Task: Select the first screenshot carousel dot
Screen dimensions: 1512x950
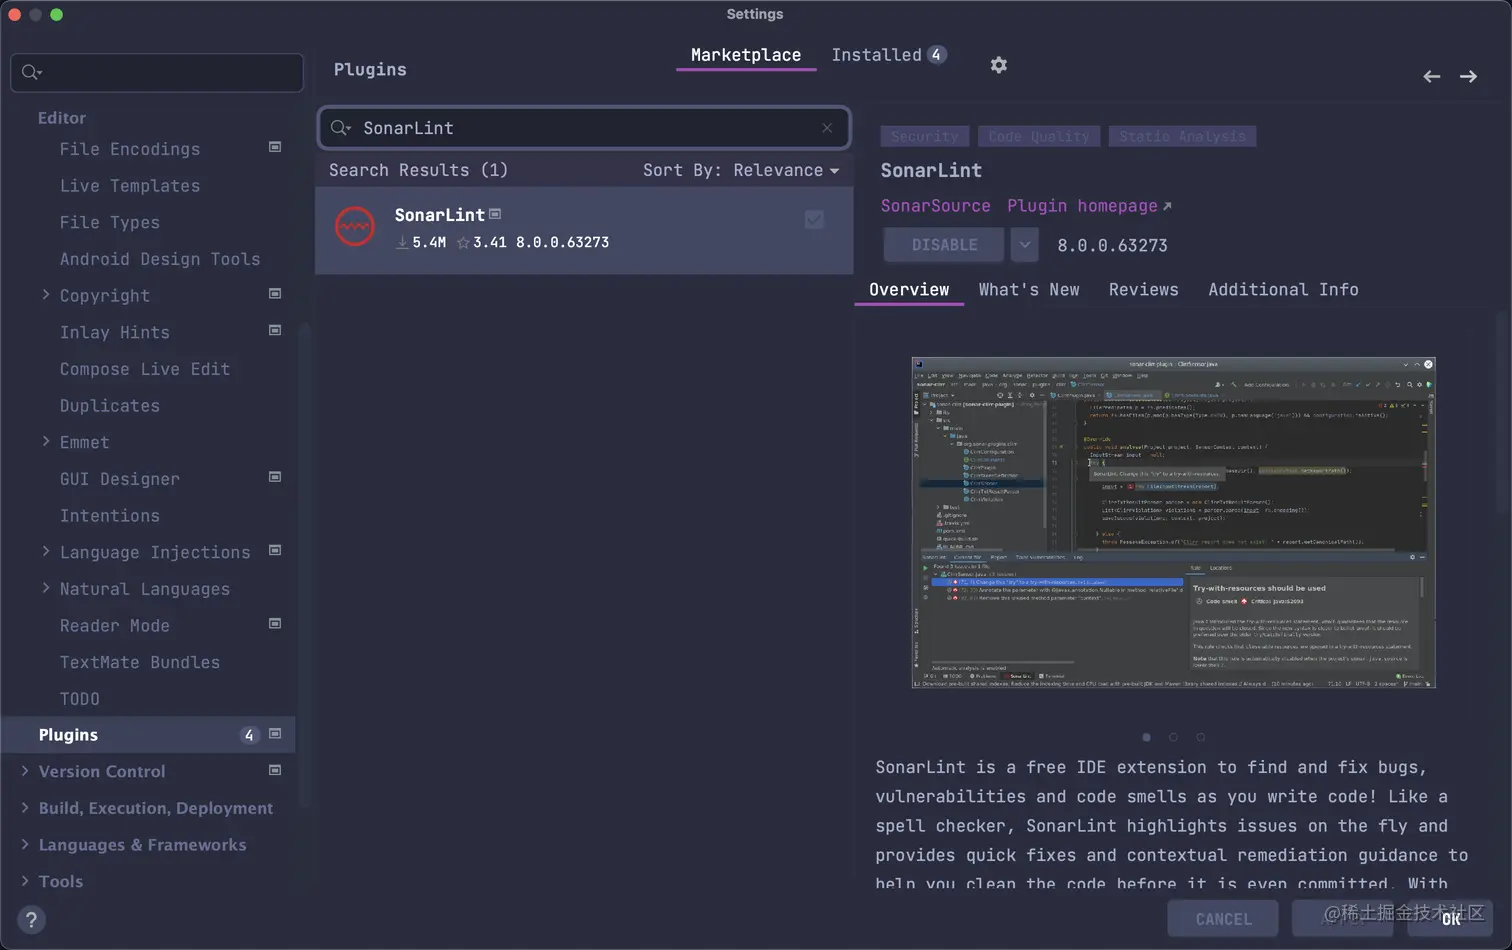Action: click(1146, 737)
